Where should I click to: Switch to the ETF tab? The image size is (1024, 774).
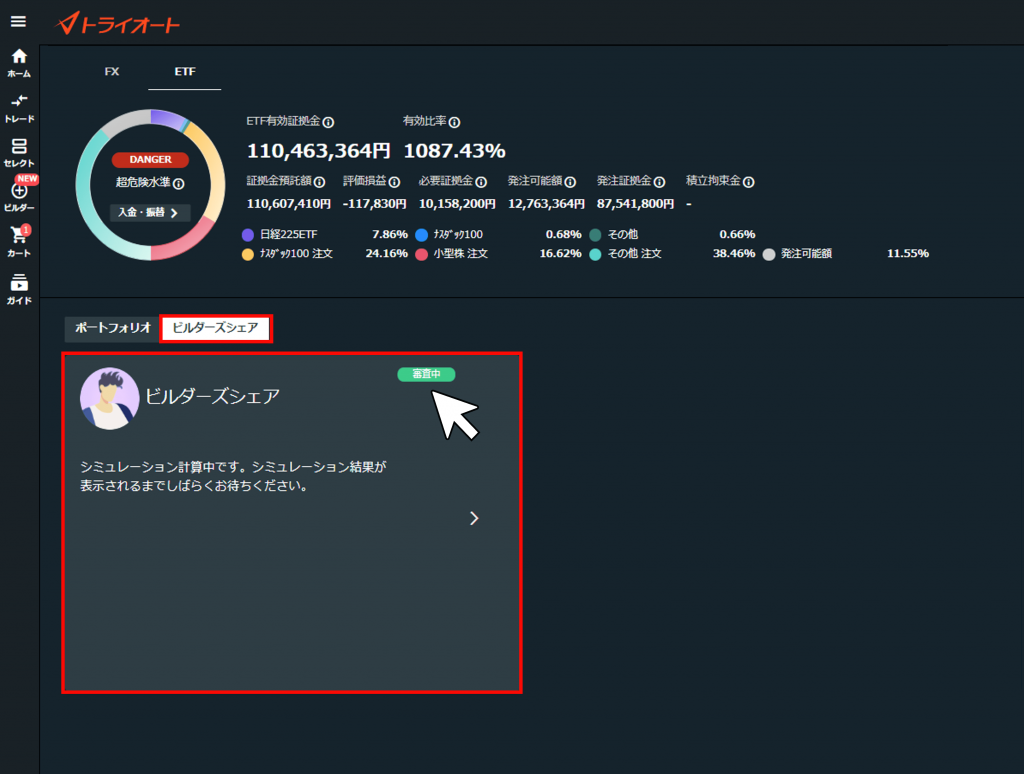[x=185, y=71]
